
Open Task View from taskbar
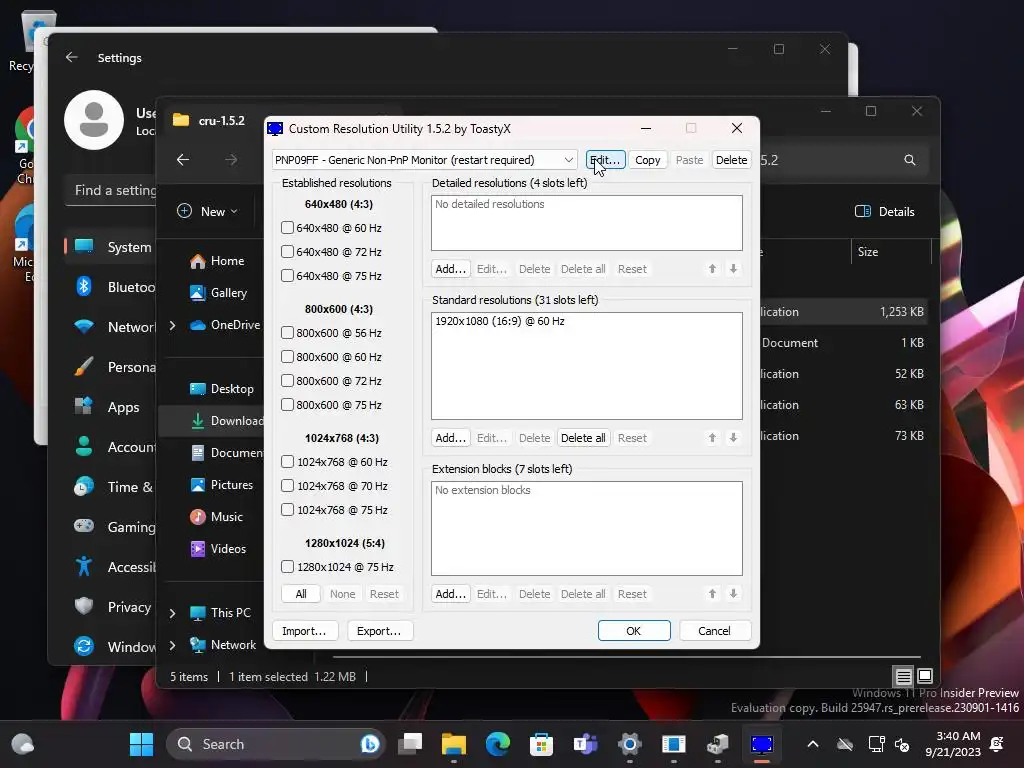[x=410, y=744]
